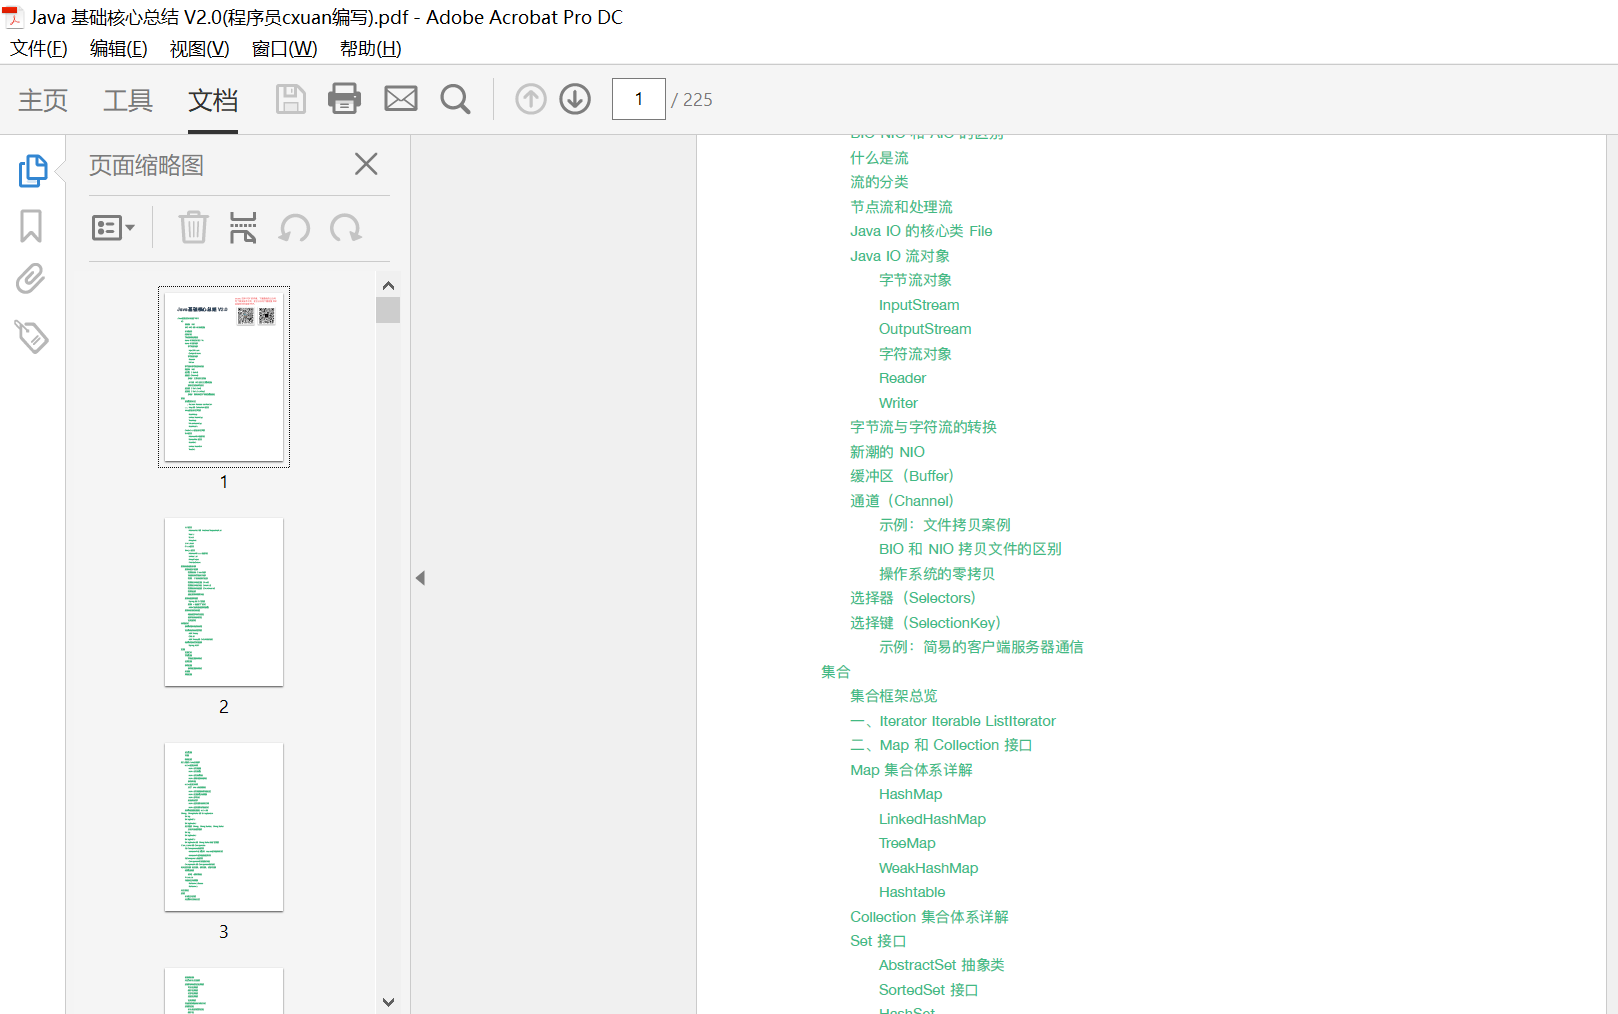Follow the TreeMap link
Screen dimensions: 1618x1014
coord(907,843)
